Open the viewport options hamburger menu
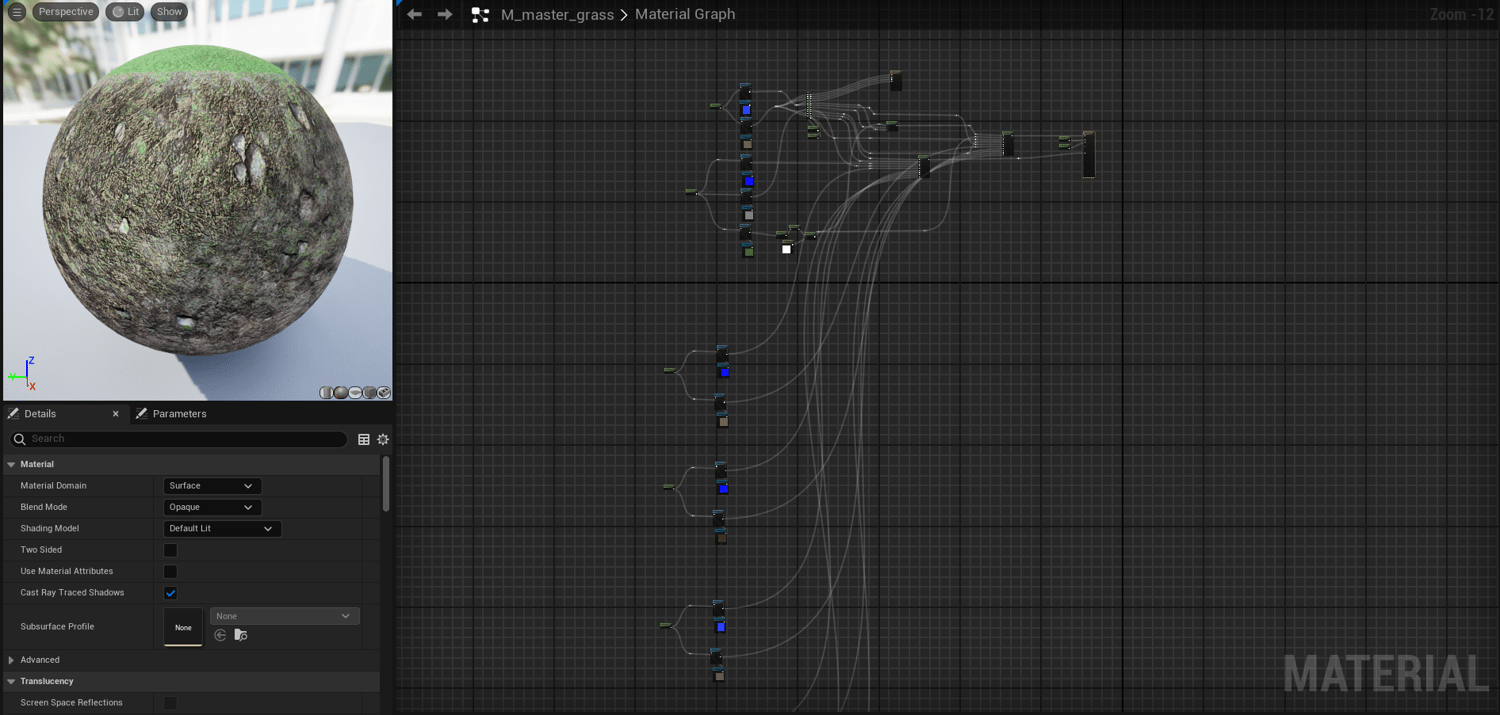Screen dimensions: 1500x715 point(17,12)
